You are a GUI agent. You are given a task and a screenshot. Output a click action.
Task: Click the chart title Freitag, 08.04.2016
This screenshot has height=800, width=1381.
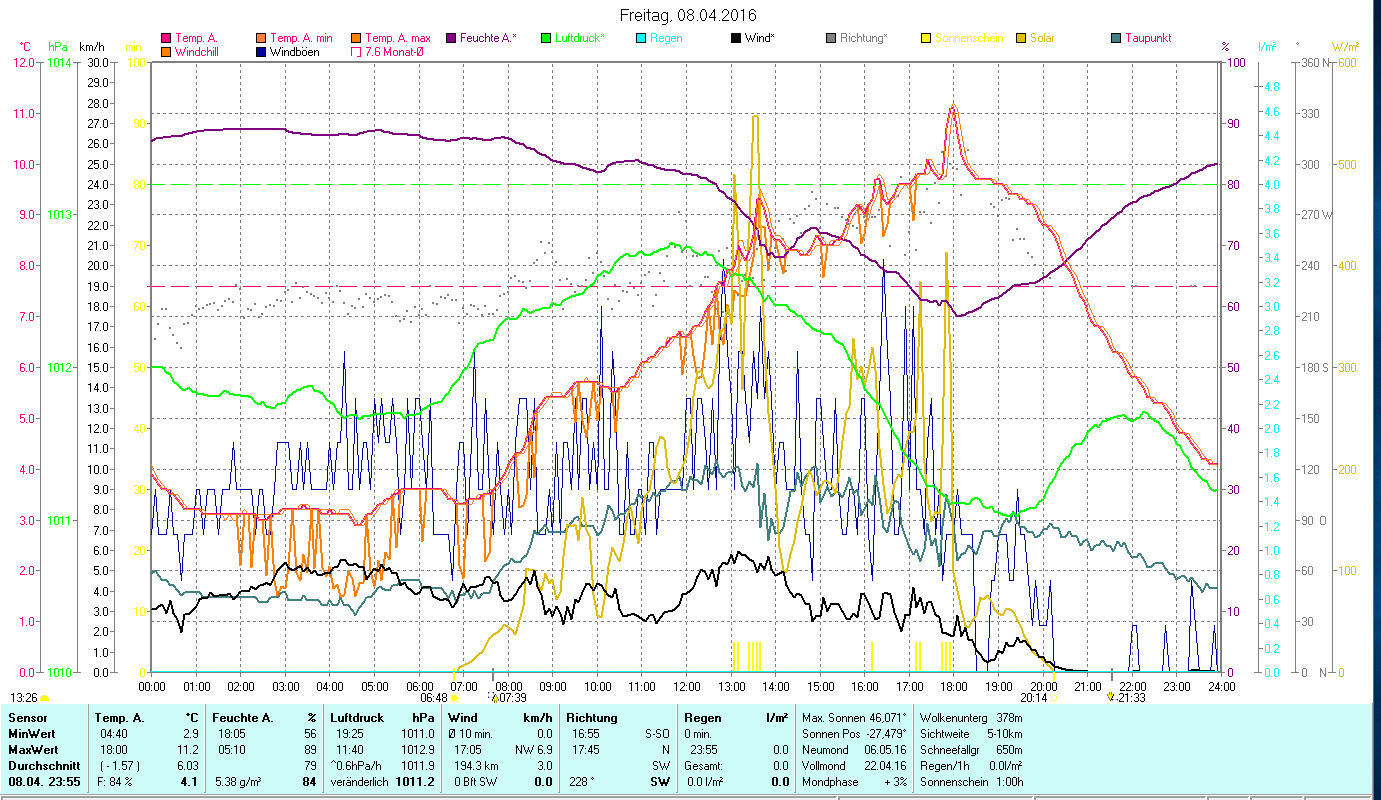[x=688, y=15]
